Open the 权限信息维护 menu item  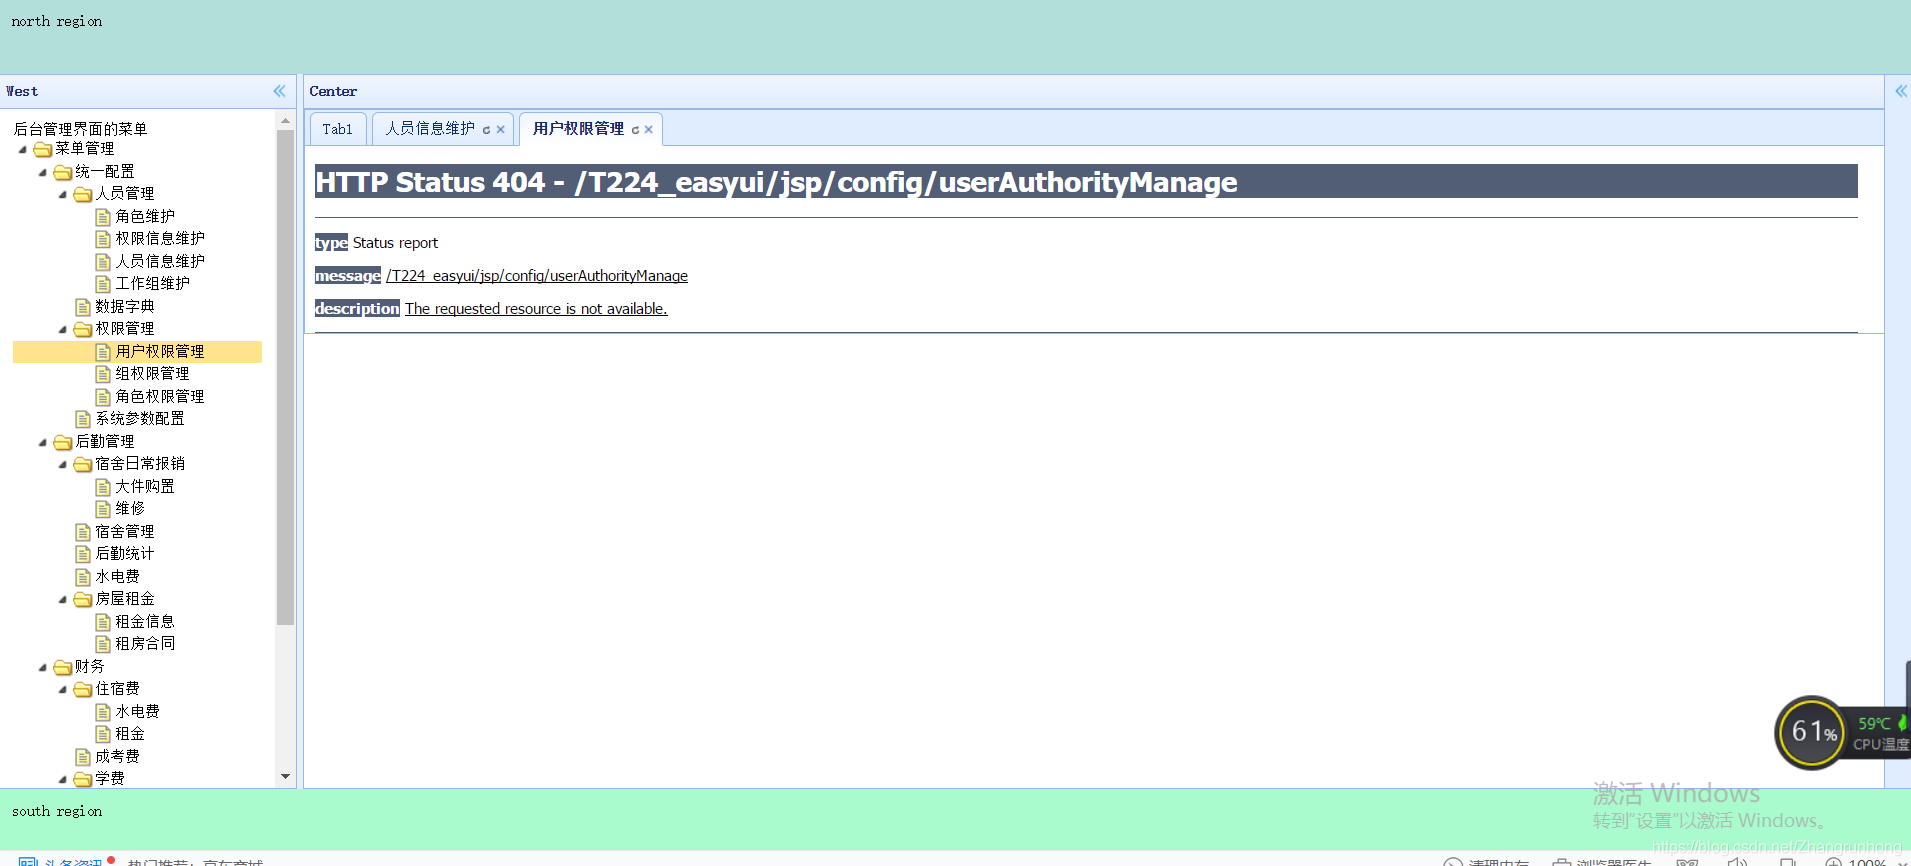tap(160, 239)
